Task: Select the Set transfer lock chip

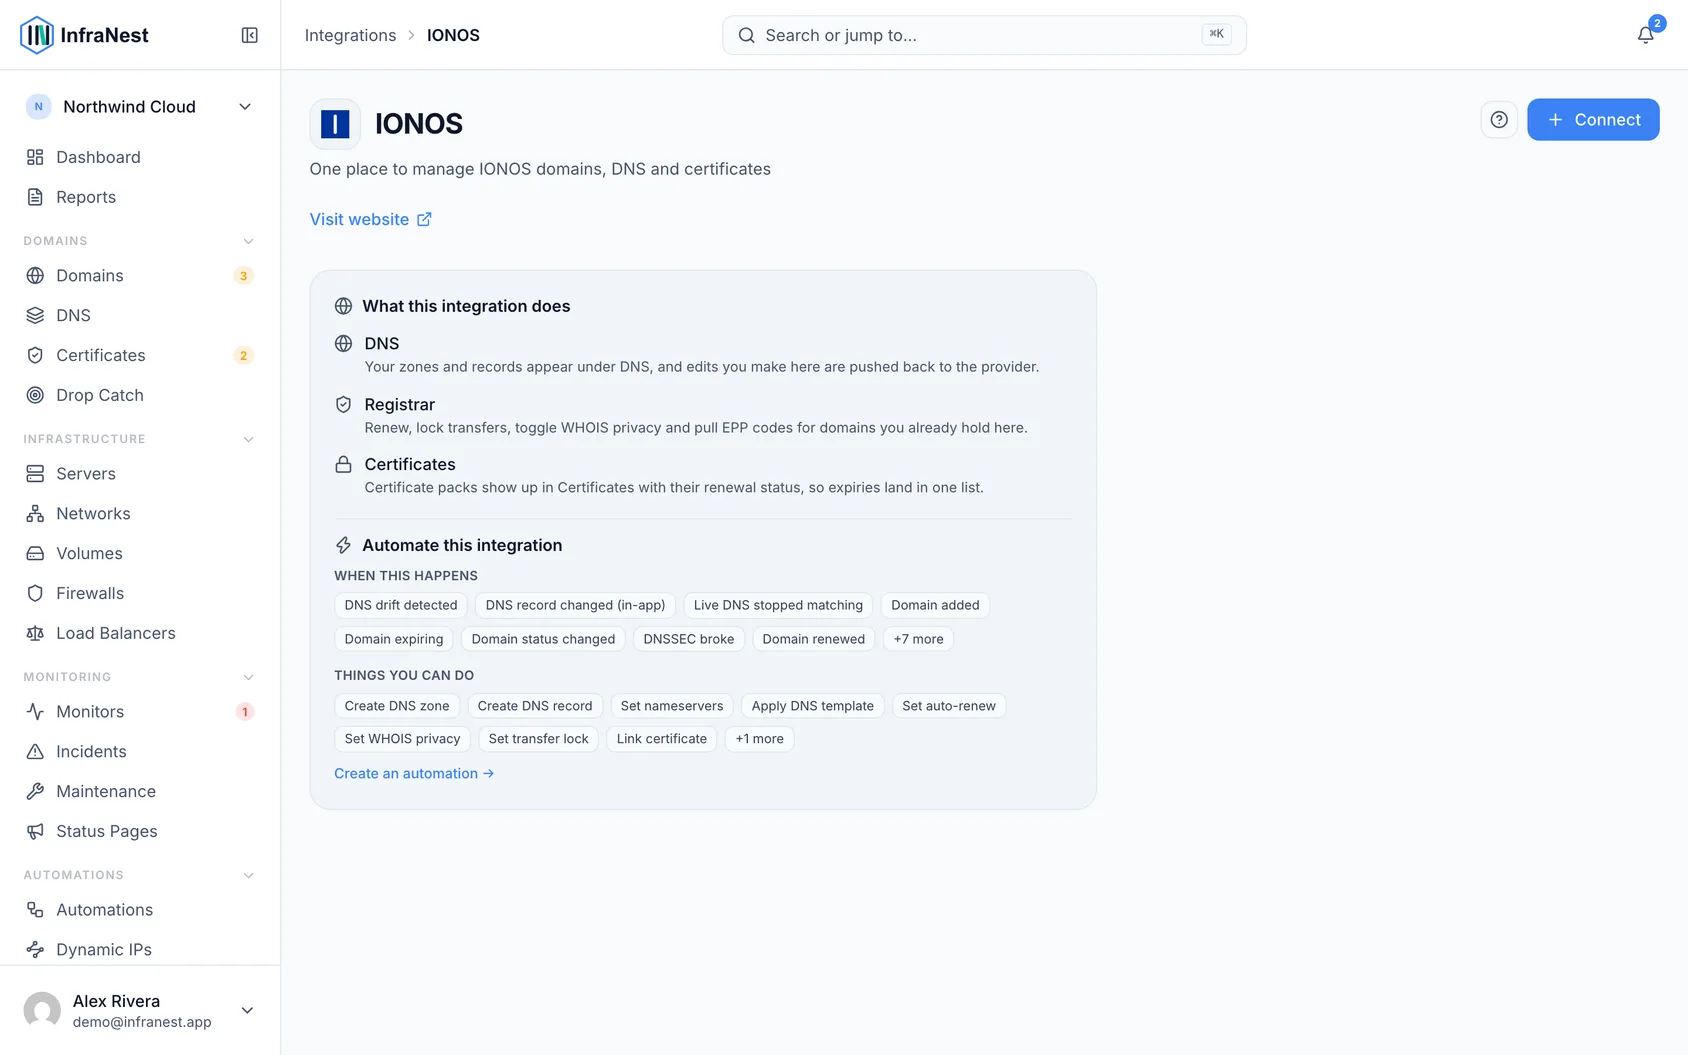Action: [538, 739]
